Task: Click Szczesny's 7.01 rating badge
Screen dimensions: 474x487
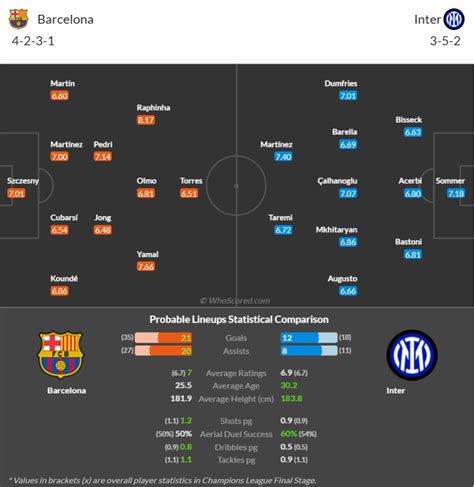Action: (16, 193)
